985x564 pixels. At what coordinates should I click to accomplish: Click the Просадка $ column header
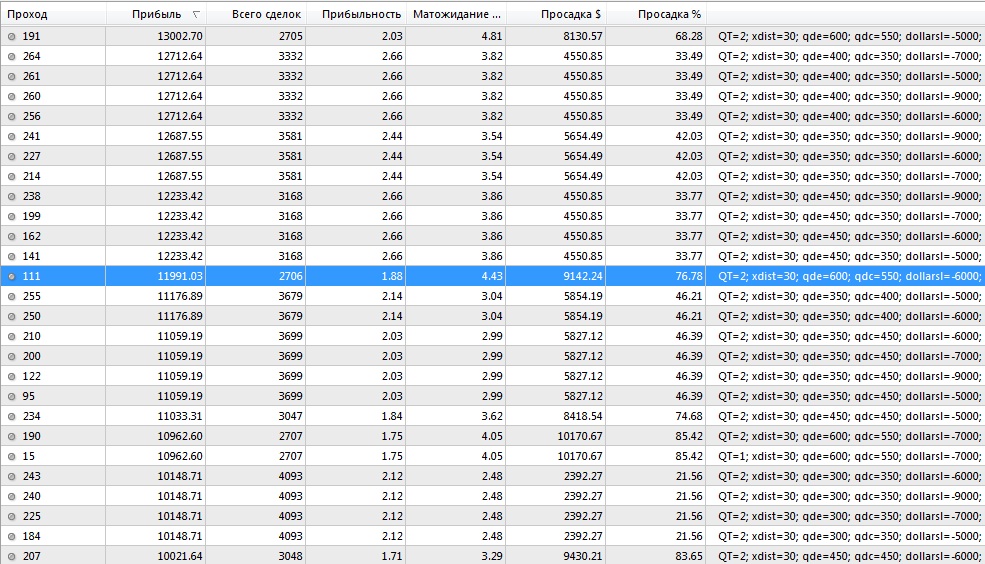click(556, 14)
